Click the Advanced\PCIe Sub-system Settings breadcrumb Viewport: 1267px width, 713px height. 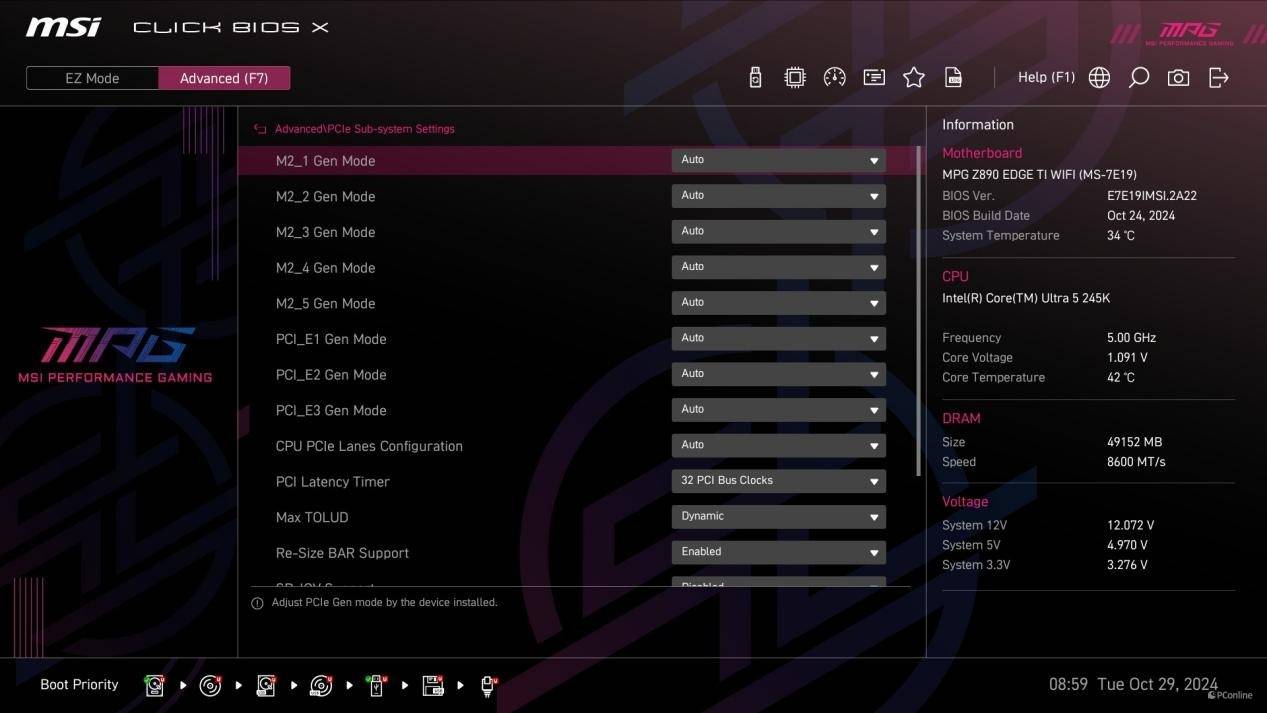[x=364, y=129]
